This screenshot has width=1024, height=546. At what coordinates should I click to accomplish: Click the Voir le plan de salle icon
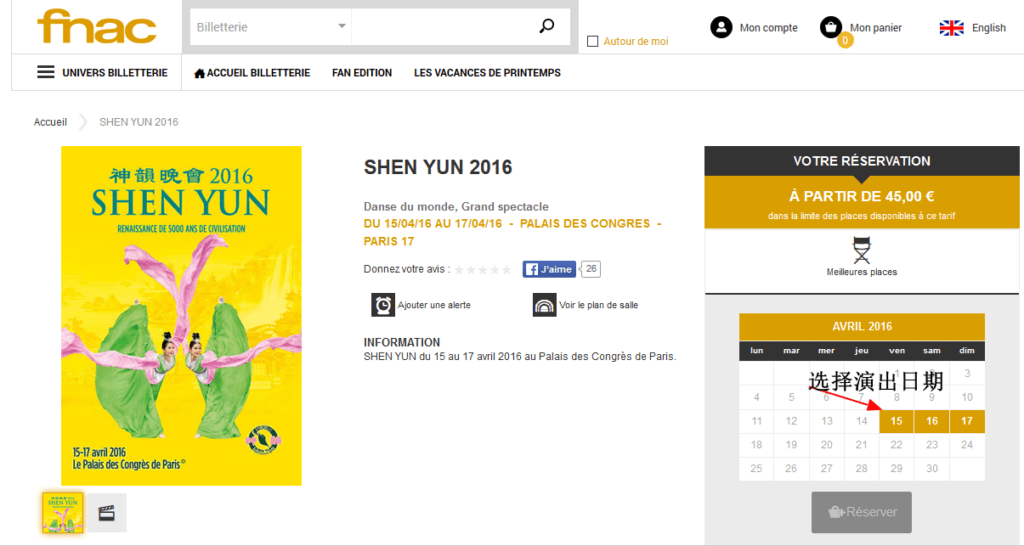(x=544, y=305)
